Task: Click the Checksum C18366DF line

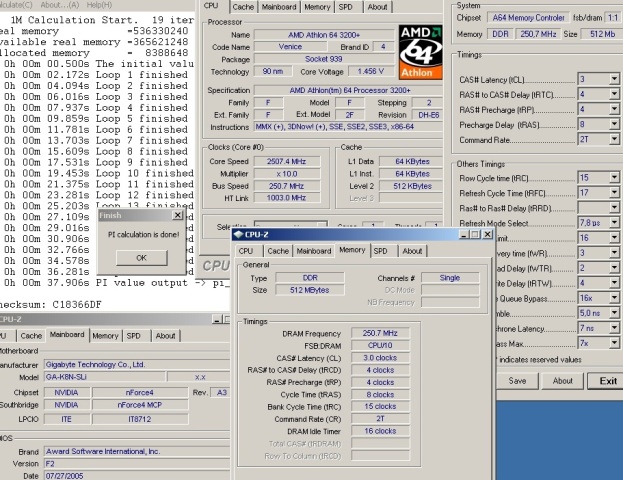Action: [51, 305]
